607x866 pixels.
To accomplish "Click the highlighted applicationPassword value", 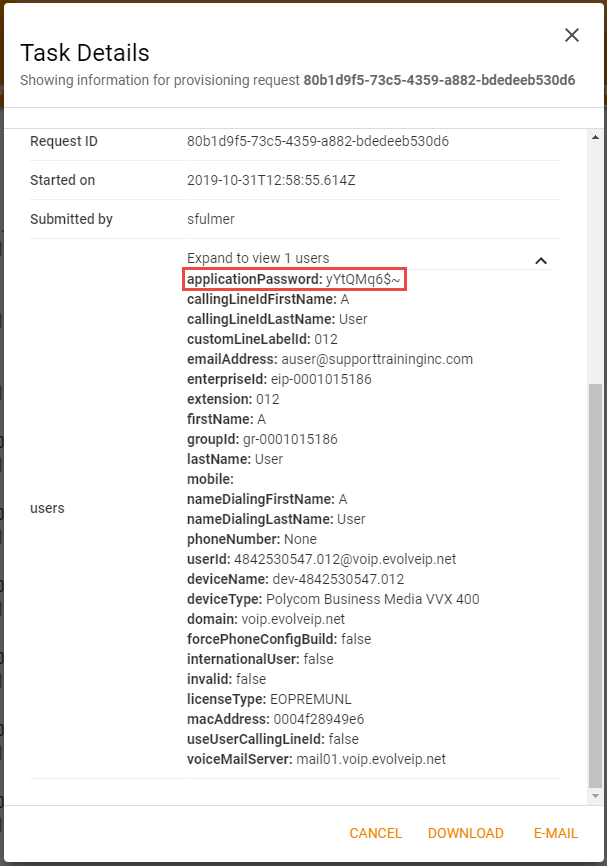I will tap(363, 280).
